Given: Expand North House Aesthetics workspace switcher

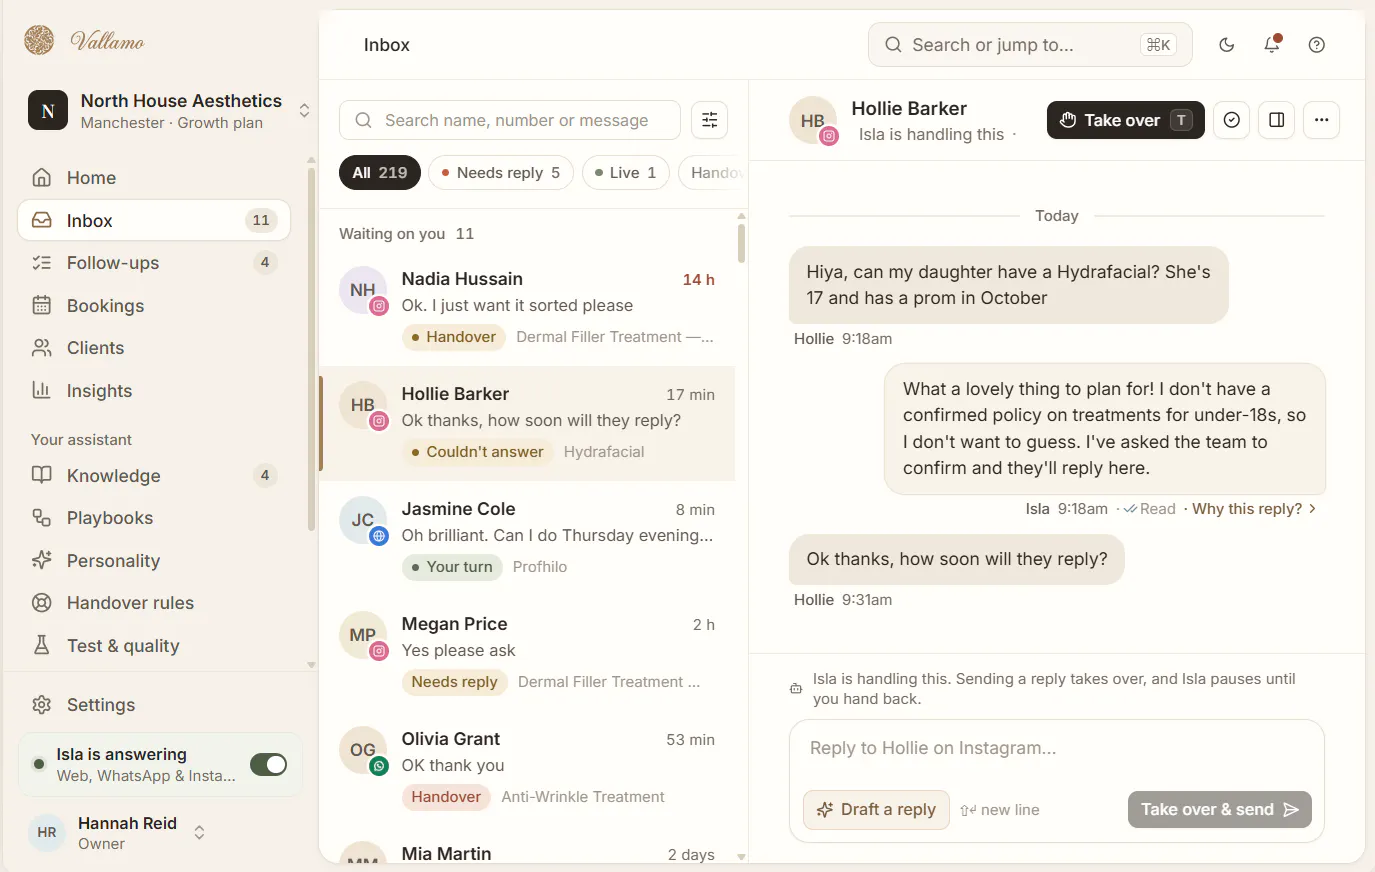Looking at the screenshot, I should pos(169,111).
